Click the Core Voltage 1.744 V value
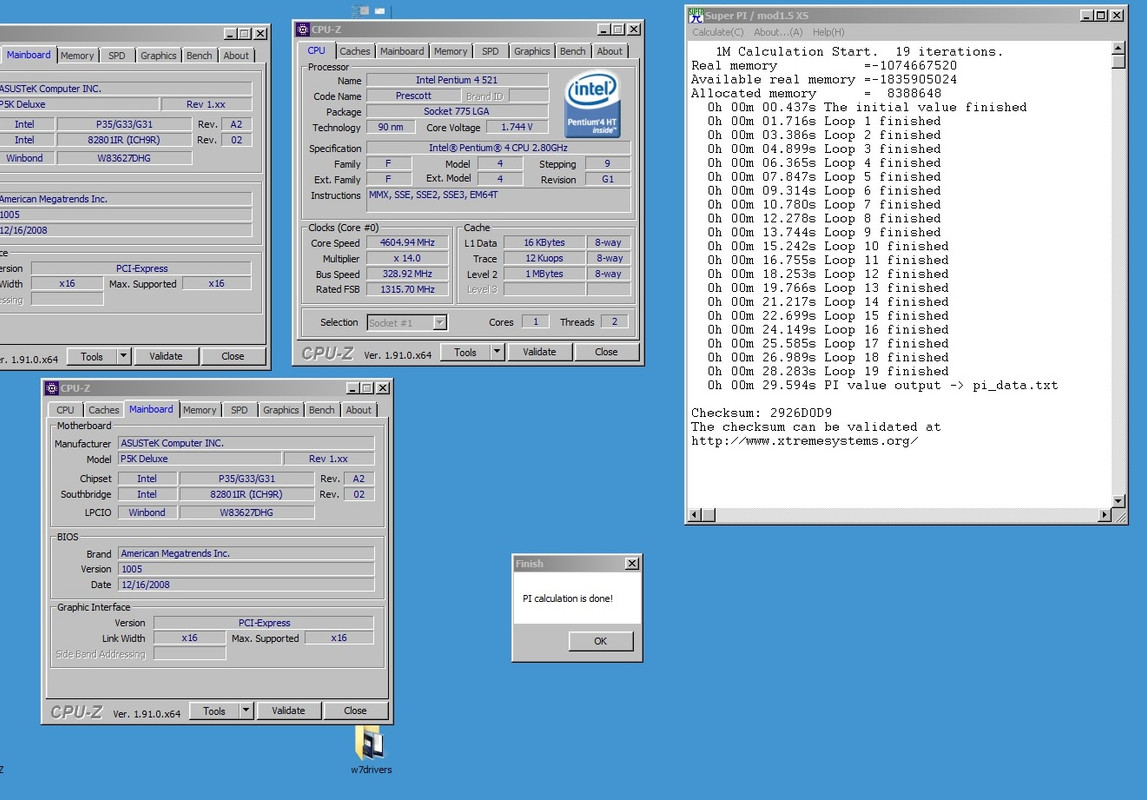This screenshot has height=800, width=1147. coord(517,127)
